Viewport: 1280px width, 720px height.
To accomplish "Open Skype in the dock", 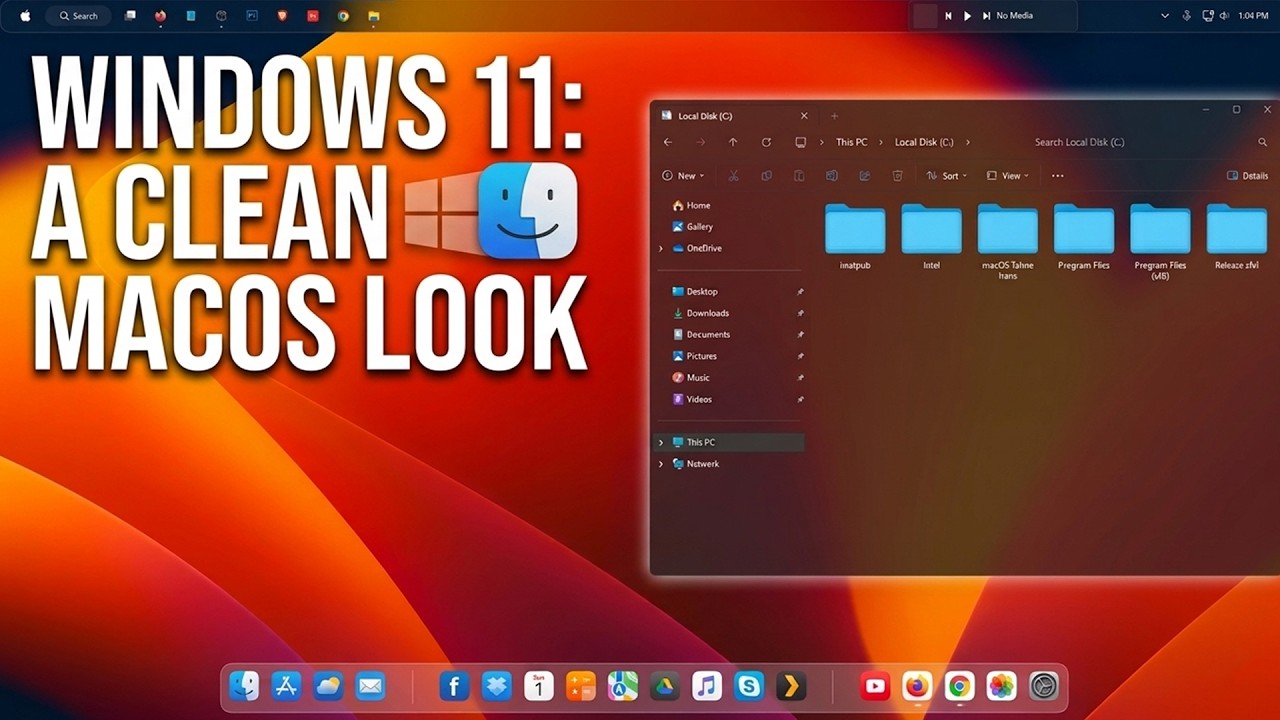I will click(748, 686).
